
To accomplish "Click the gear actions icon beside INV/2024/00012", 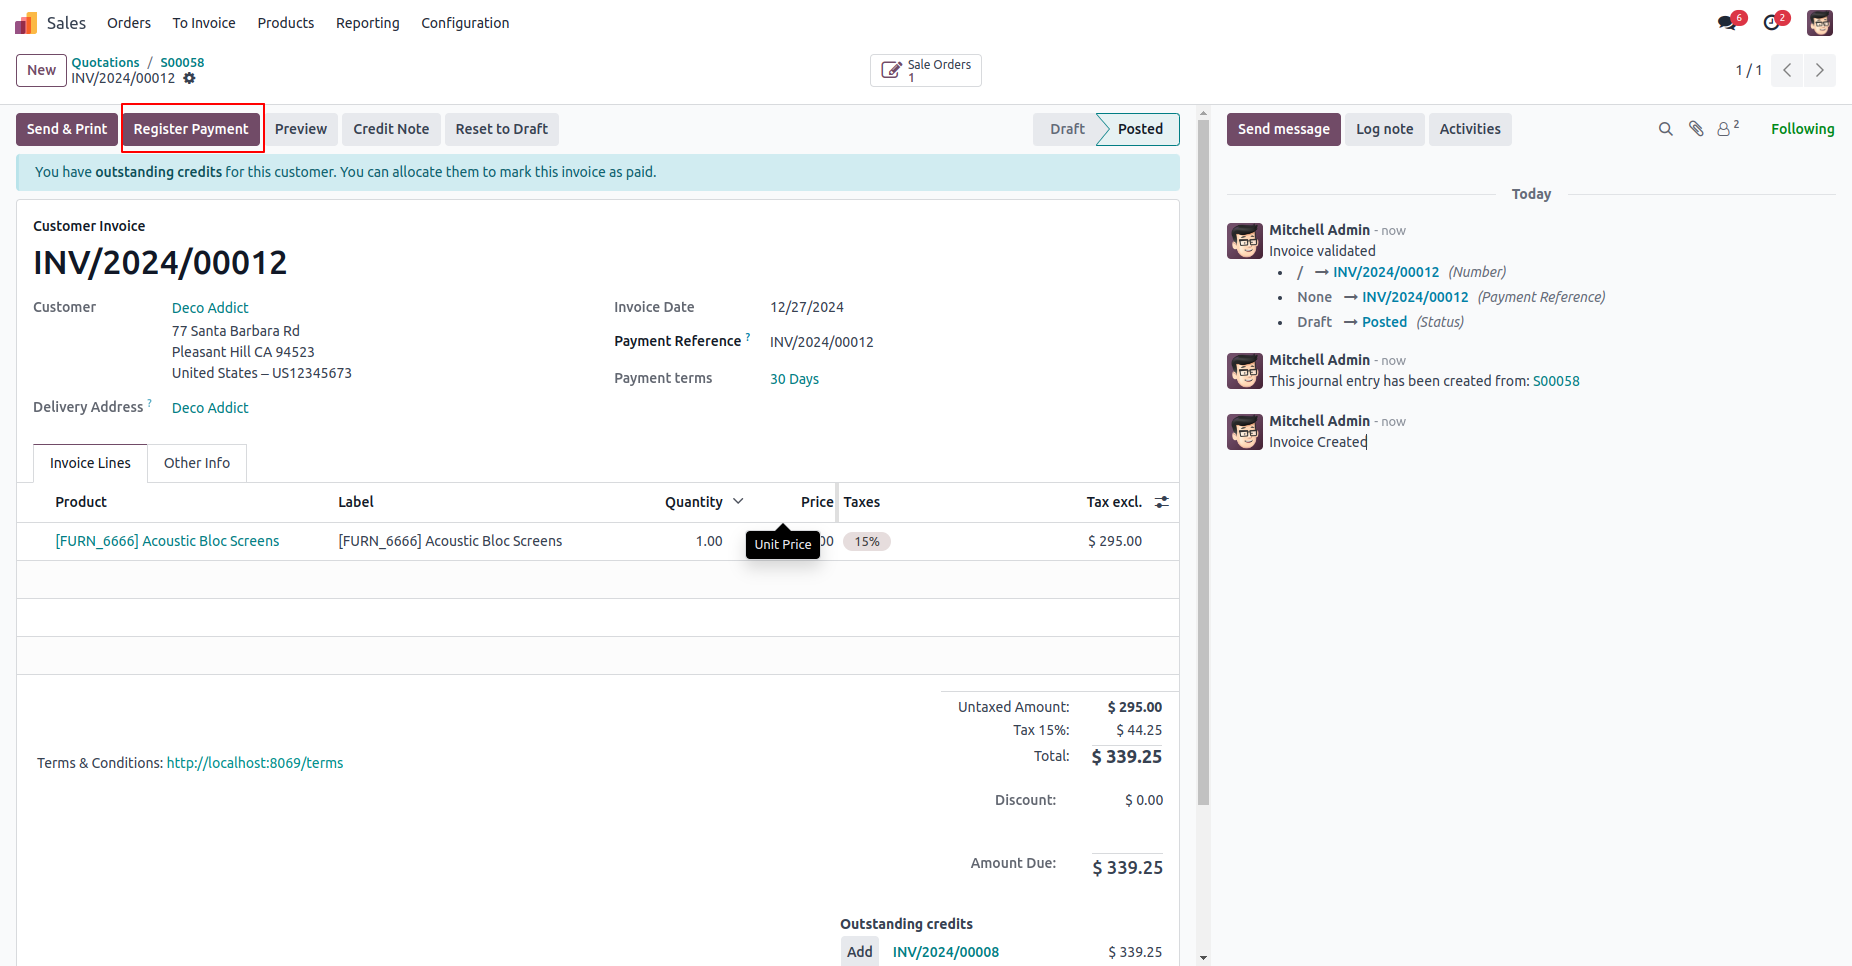I will pos(190,78).
